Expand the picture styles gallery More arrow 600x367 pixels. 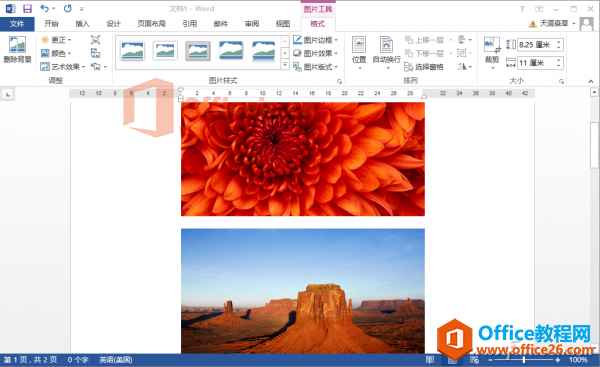click(285, 65)
